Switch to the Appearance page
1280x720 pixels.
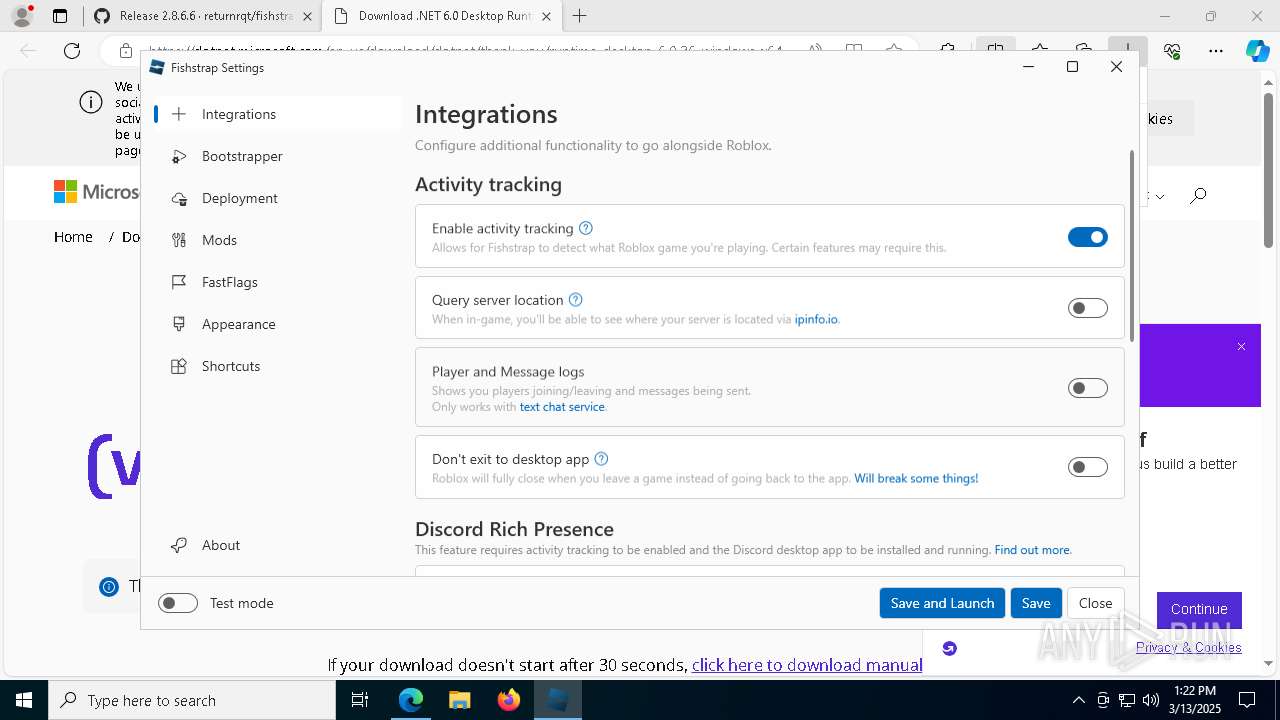click(x=277, y=324)
